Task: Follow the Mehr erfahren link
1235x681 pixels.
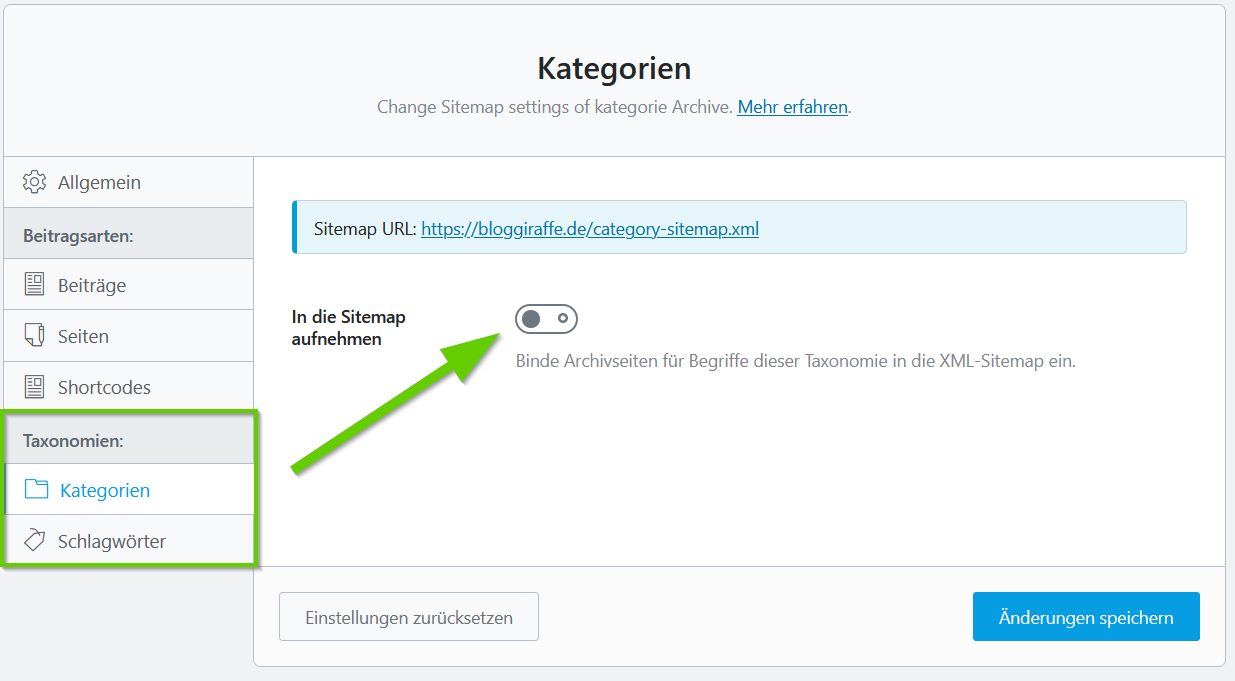Action: pos(793,107)
